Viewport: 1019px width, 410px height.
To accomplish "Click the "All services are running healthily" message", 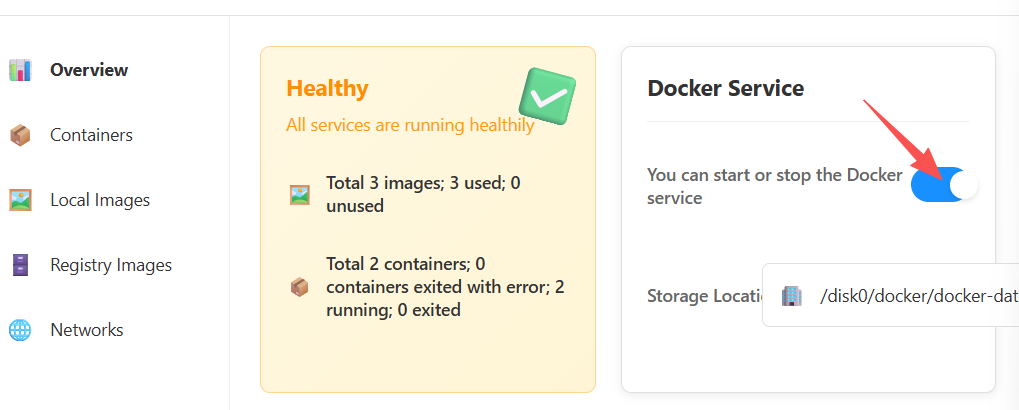I will (410, 126).
